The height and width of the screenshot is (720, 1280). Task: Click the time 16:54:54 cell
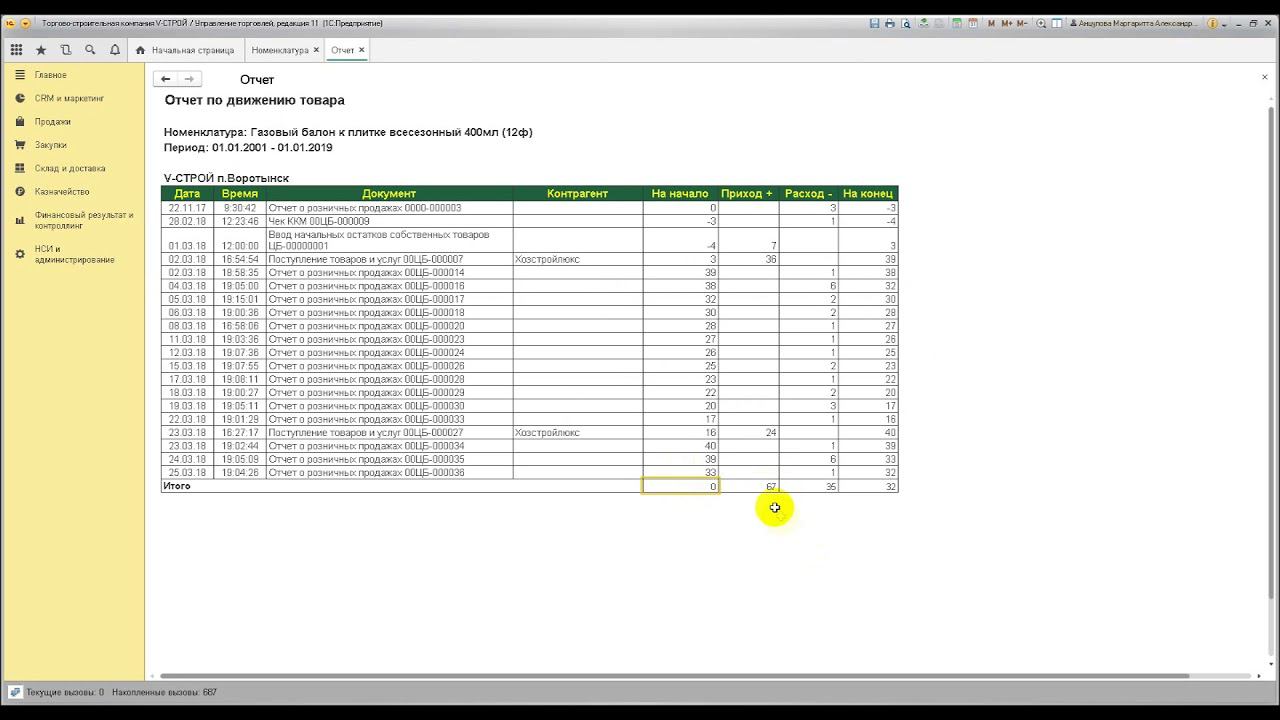tap(240, 259)
